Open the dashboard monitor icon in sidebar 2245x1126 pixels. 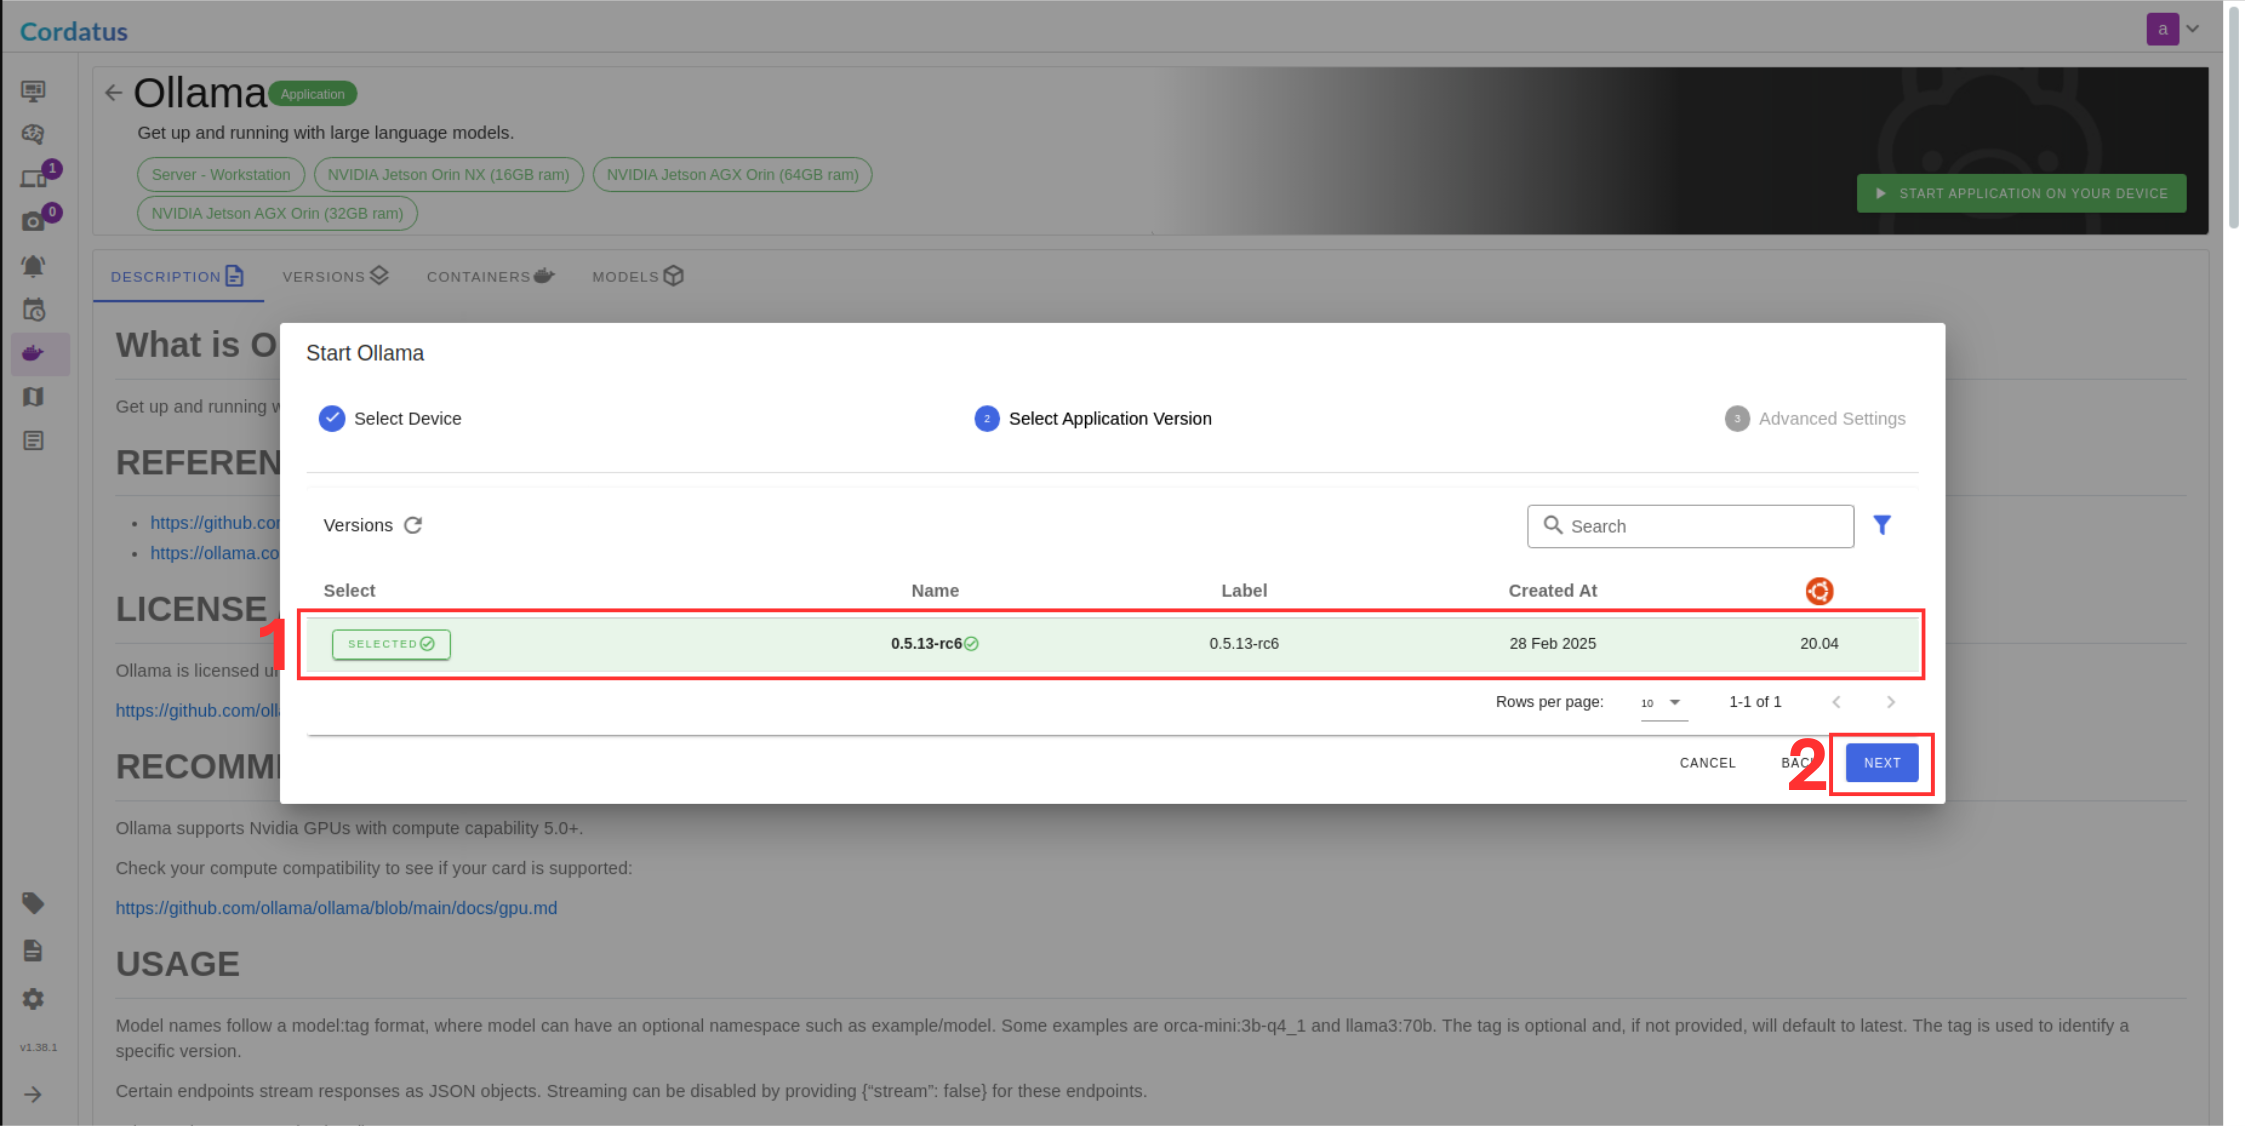coord(33,91)
